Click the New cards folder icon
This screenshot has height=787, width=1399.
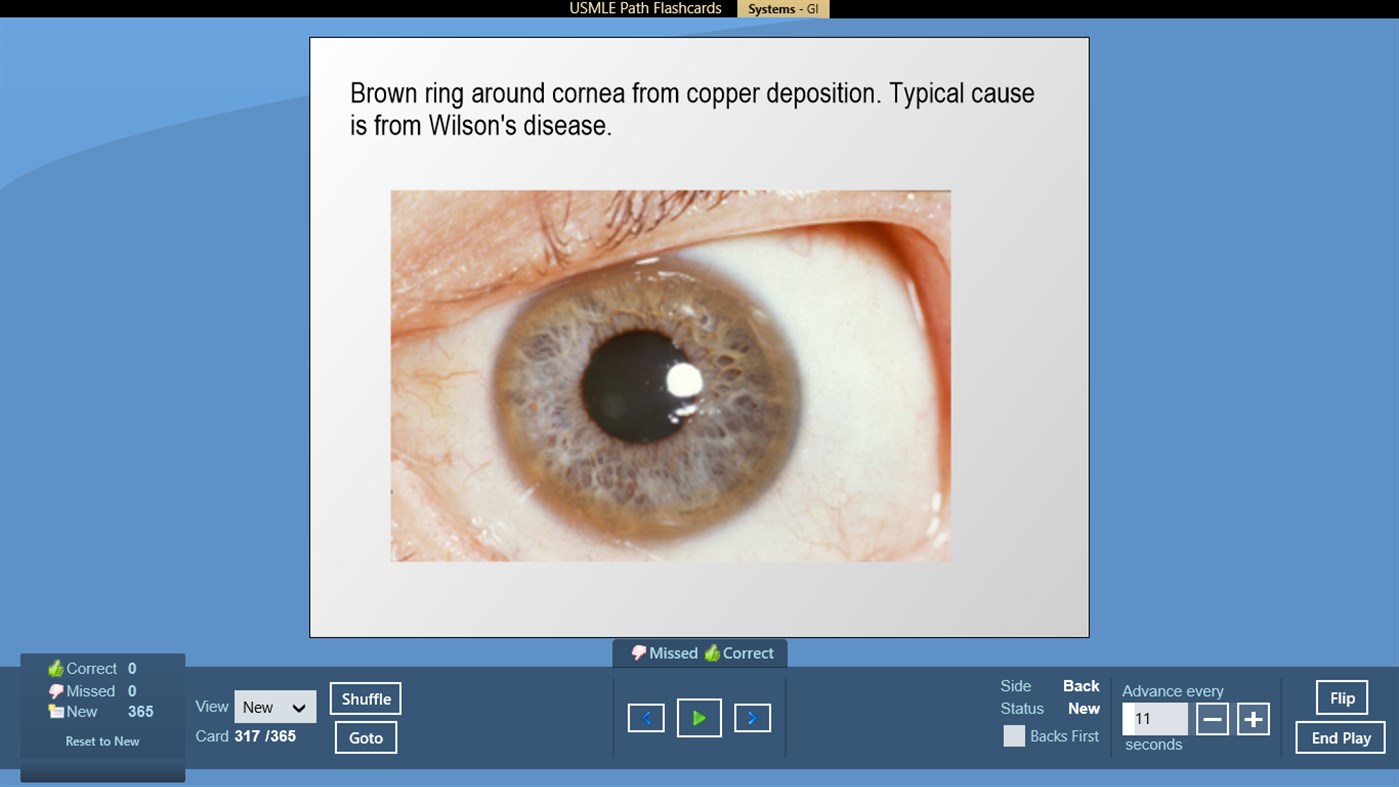pos(56,712)
